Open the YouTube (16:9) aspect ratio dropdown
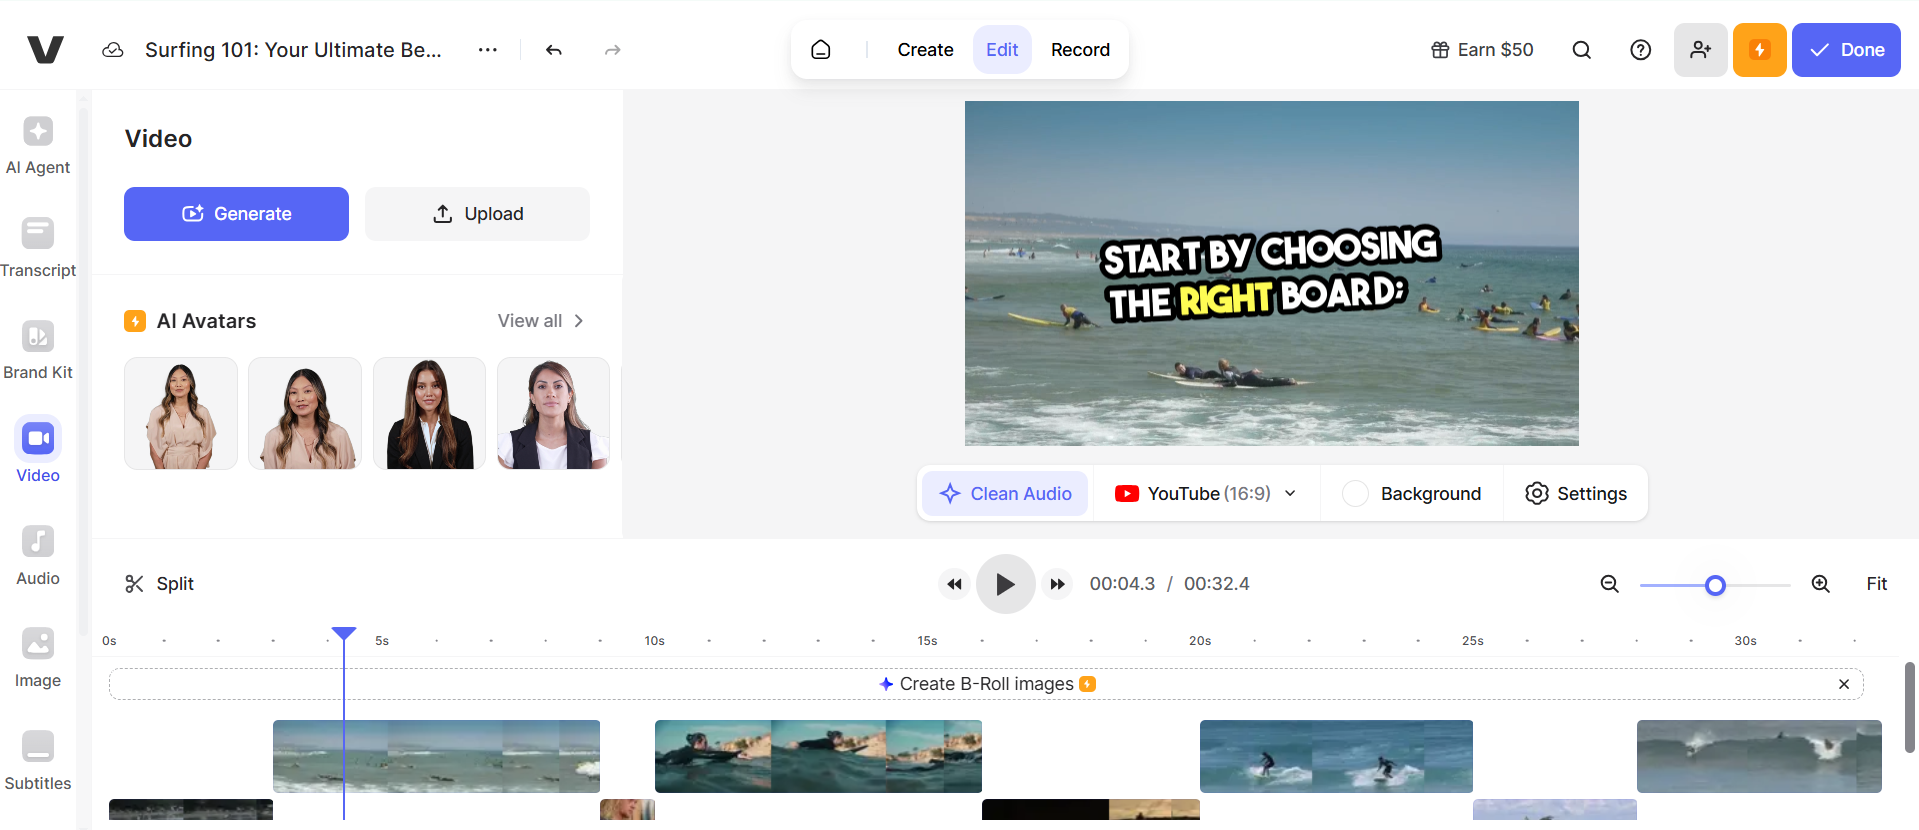The image size is (1919, 830). pos(1206,494)
